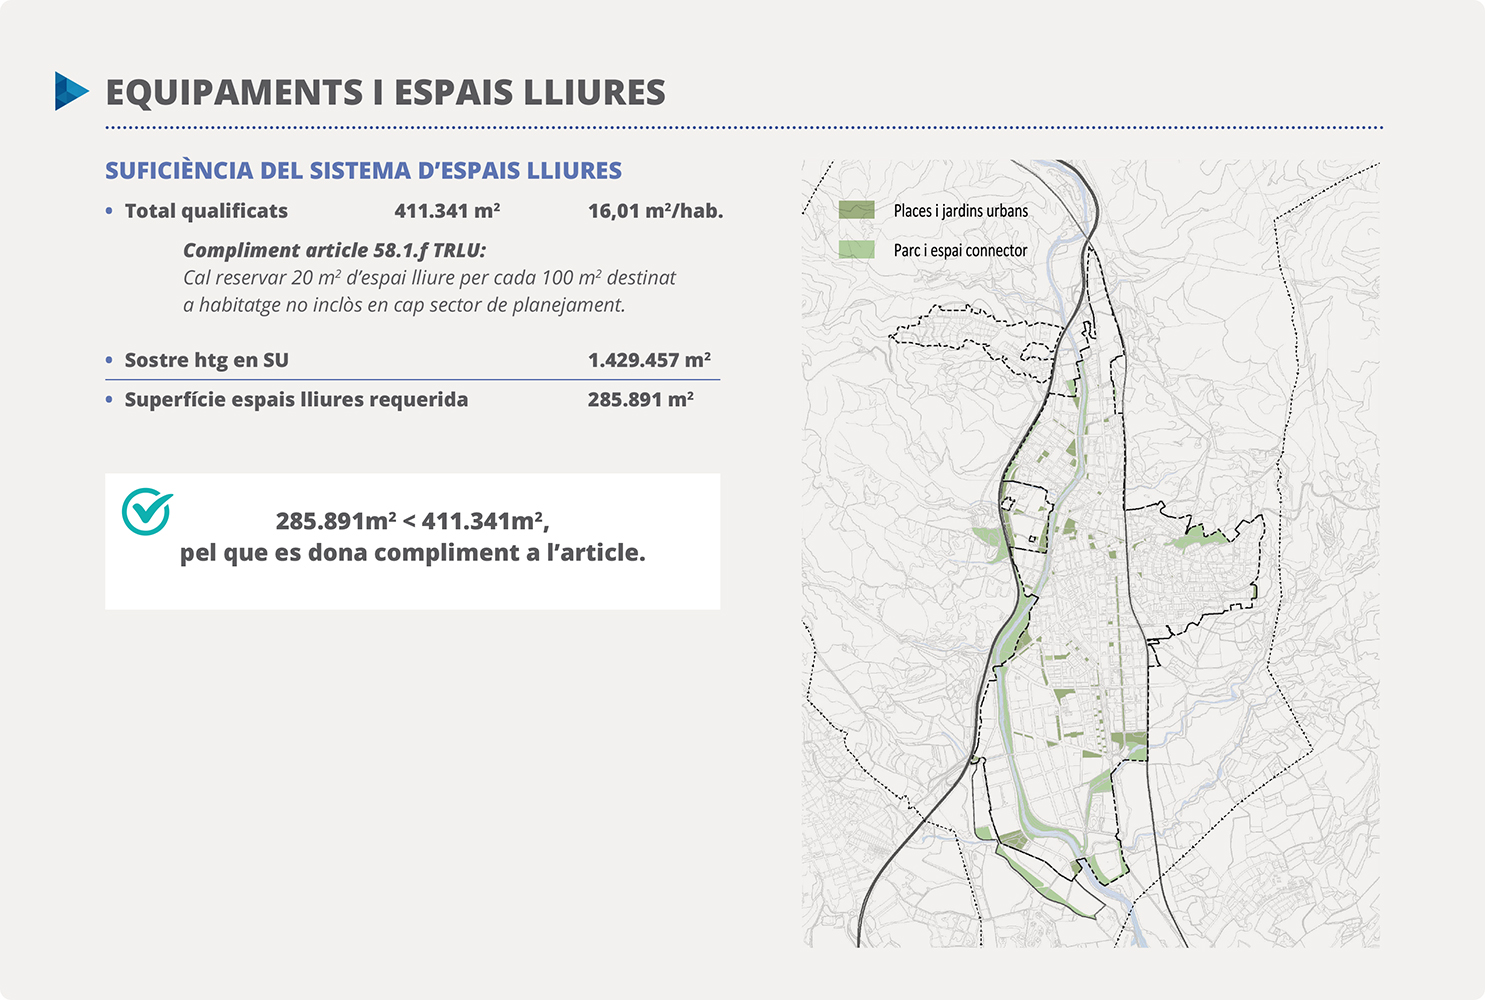Click the 1.429.457 m² value
The height and width of the screenshot is (1000, 1485).
click(x=649, y=360)
